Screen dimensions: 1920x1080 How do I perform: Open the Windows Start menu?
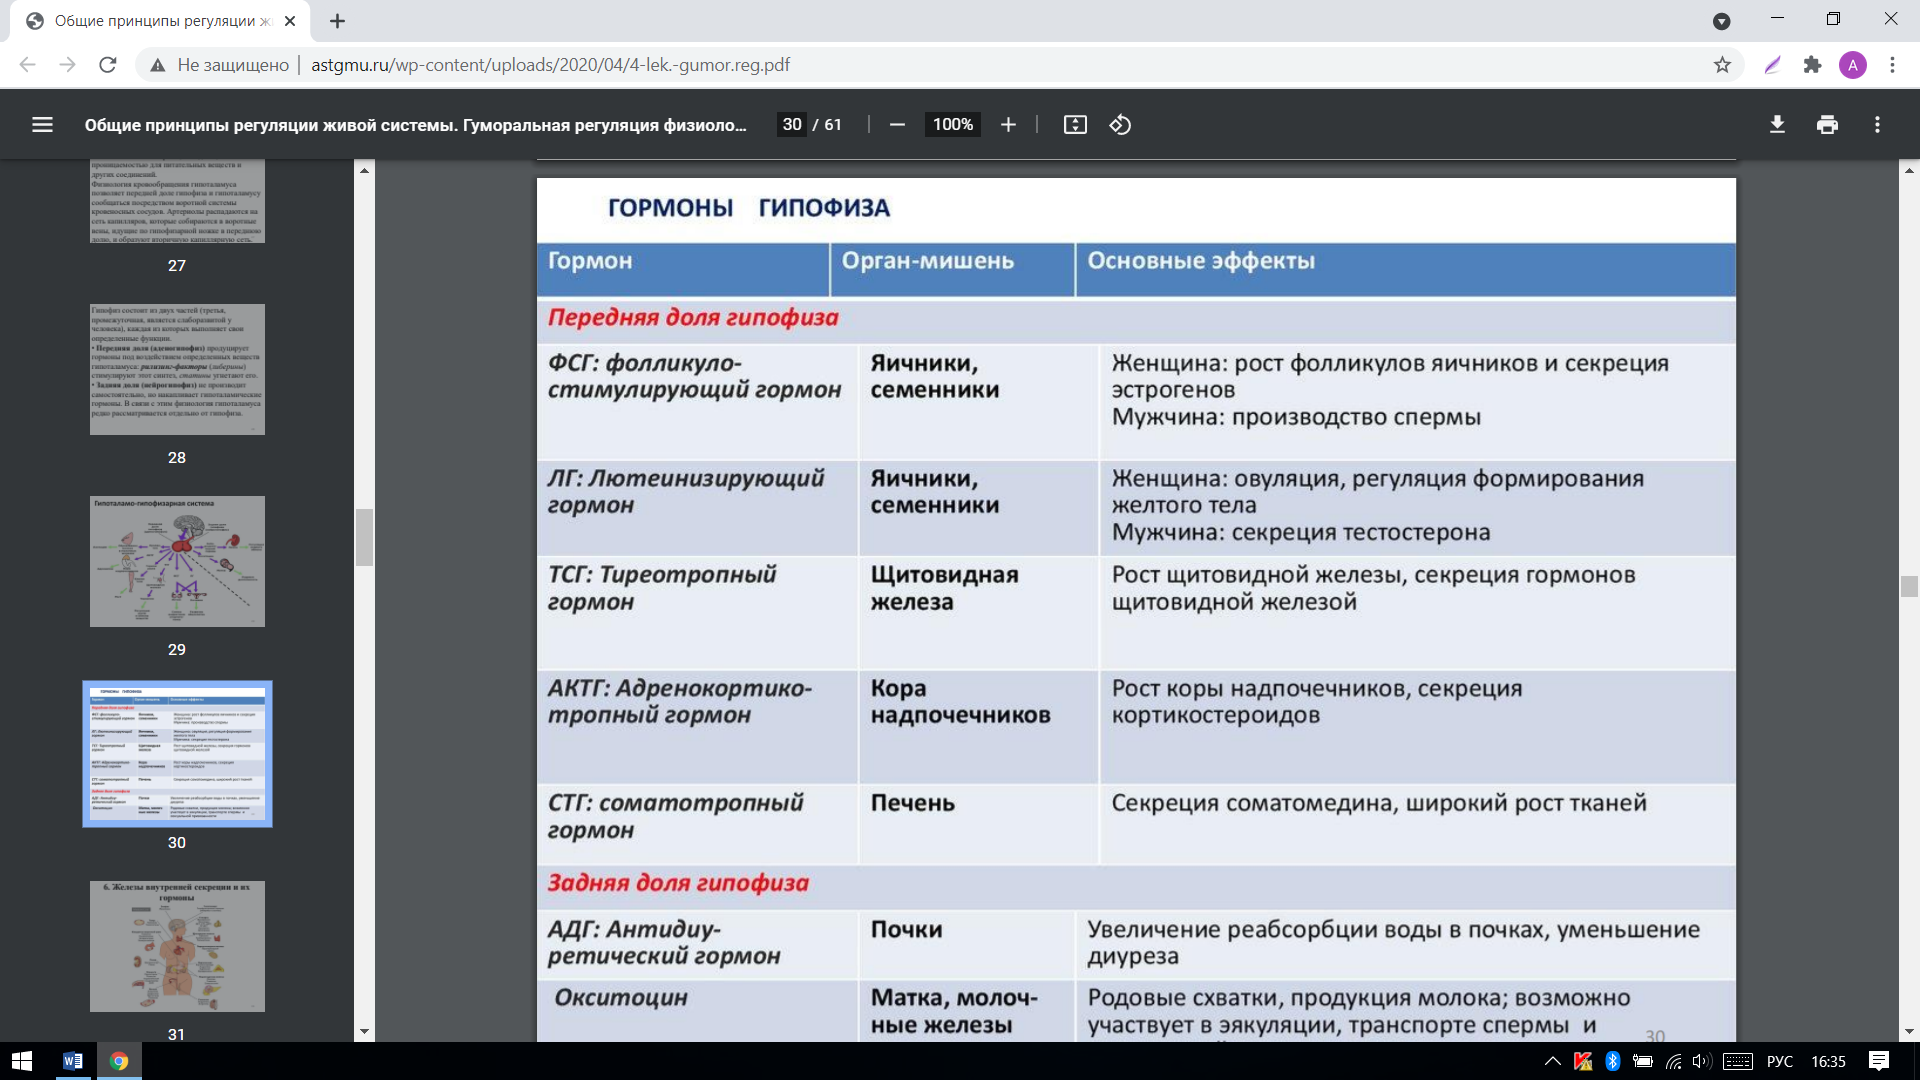tap(22, 1061)
